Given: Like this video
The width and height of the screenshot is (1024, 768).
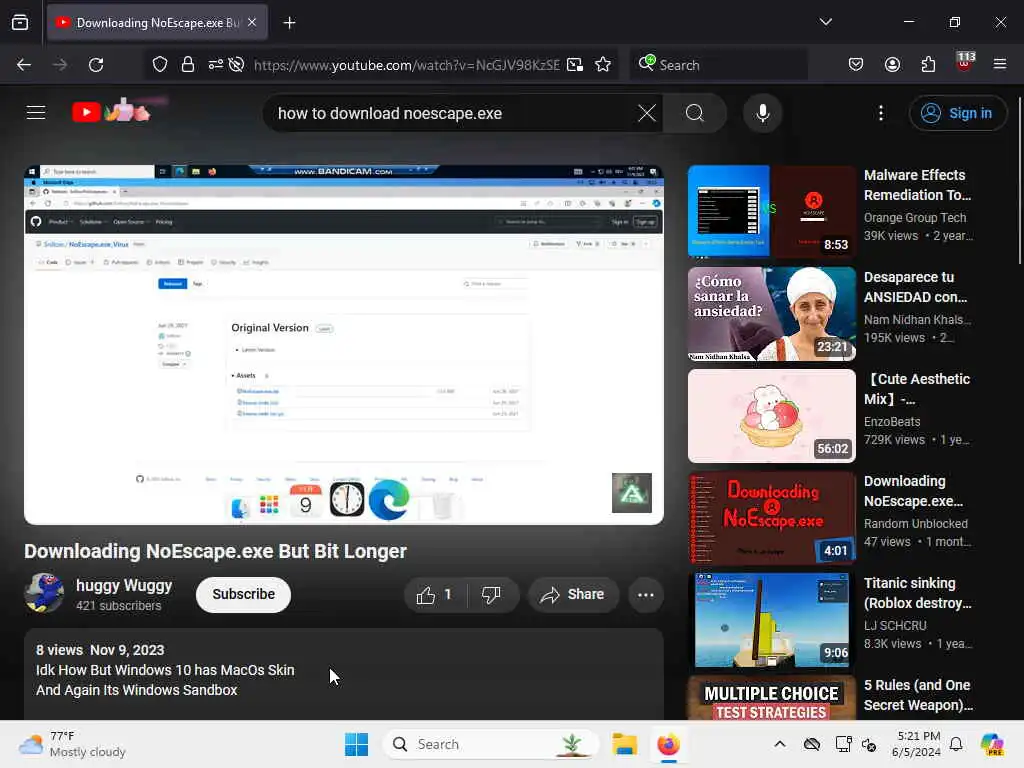Looking at the screenshot, I should (x=435, y=595).
